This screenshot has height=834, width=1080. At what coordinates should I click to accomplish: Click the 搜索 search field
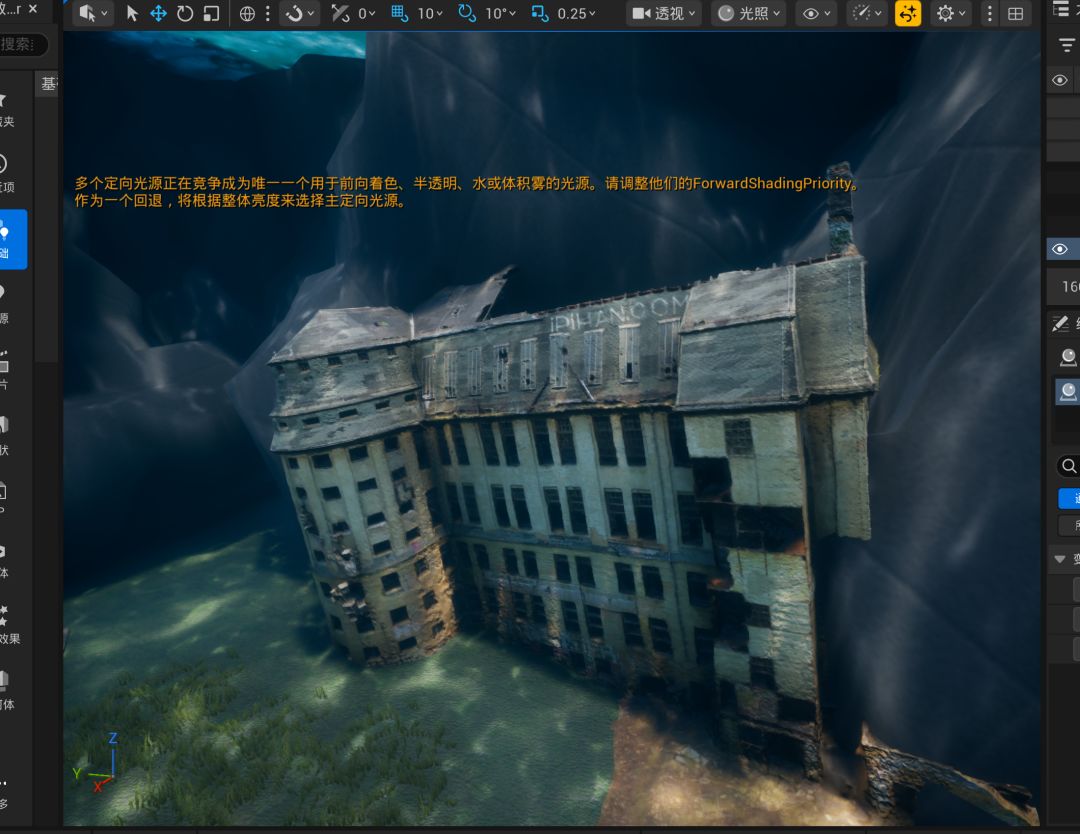point(23,45)
